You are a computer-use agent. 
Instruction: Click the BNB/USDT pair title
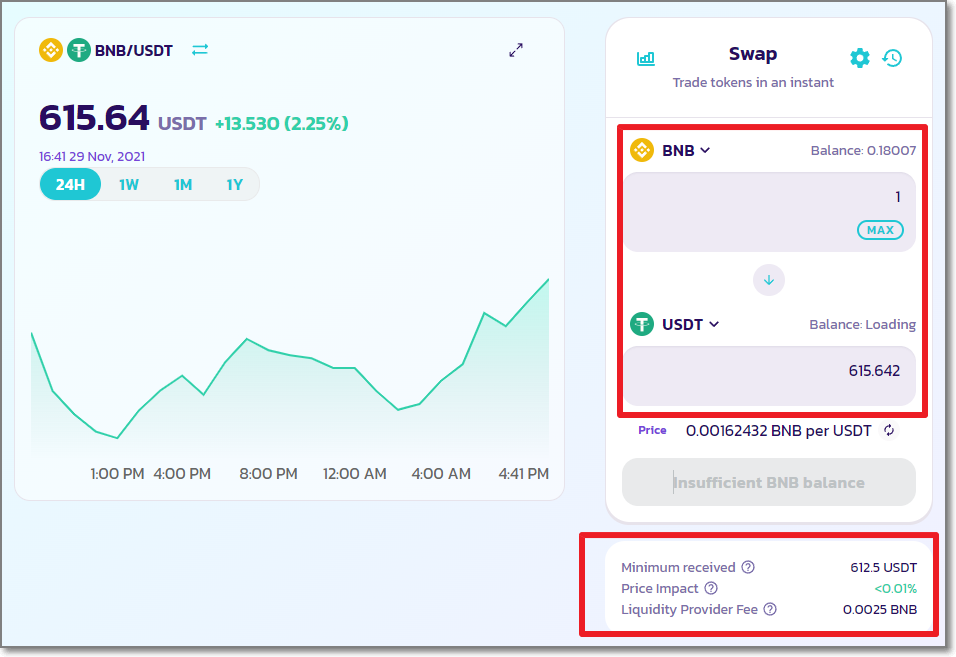[134, 51]
